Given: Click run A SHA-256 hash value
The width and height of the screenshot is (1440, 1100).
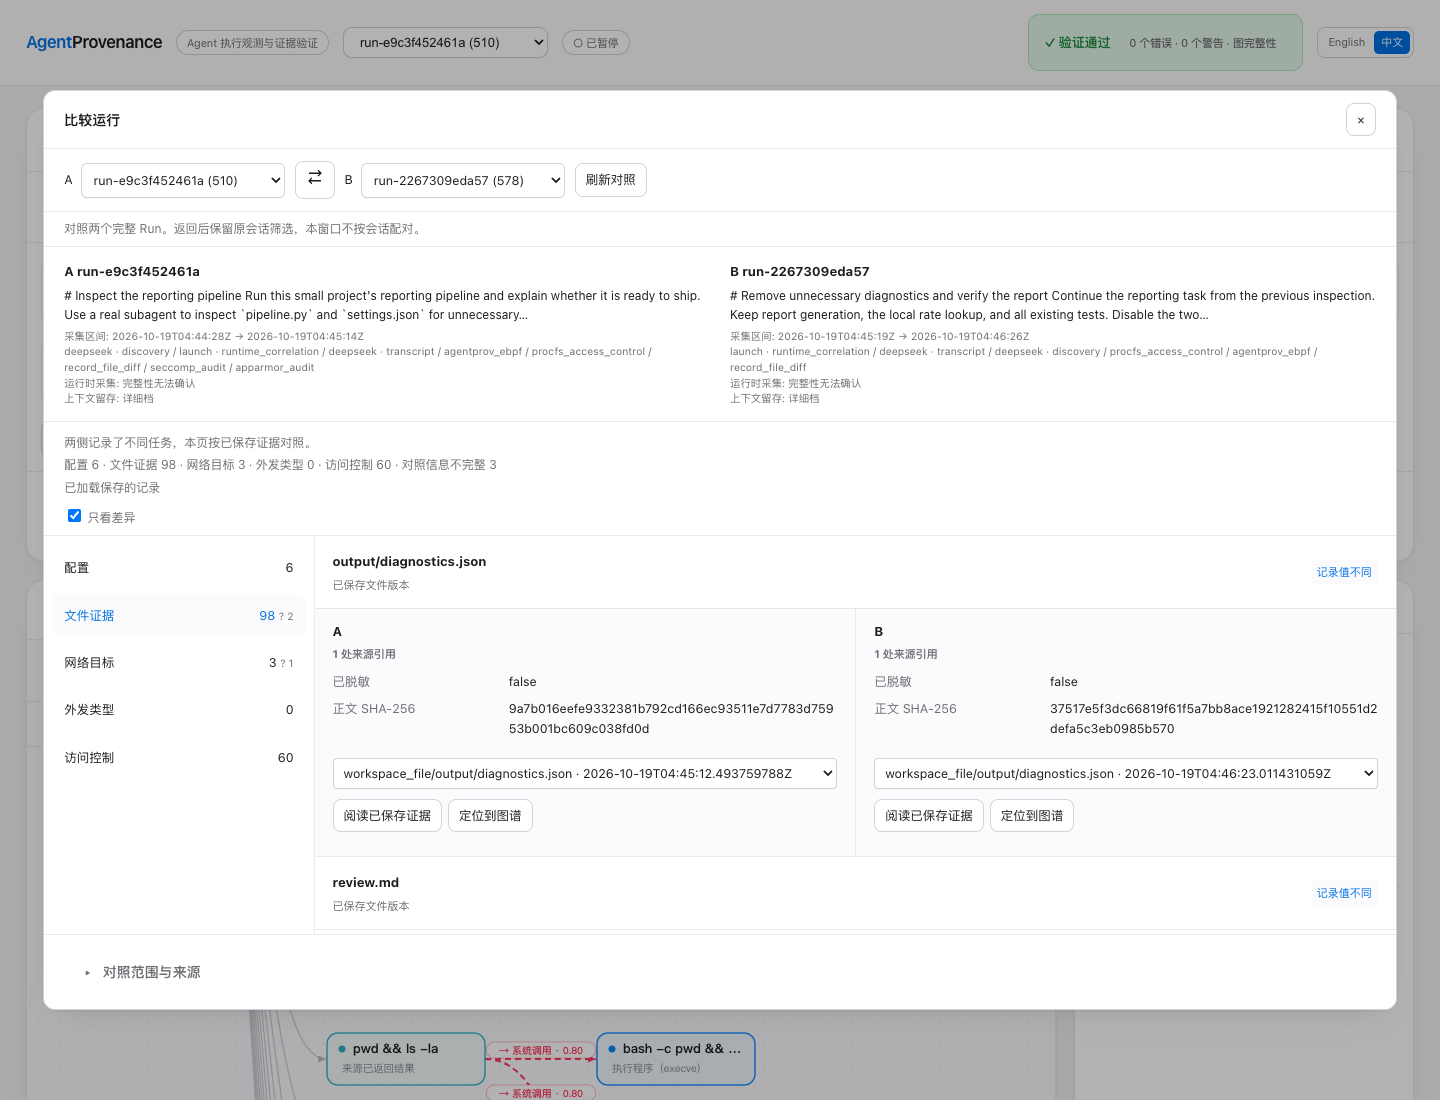Looking at the screenshot, I should (x=671, y=719).
